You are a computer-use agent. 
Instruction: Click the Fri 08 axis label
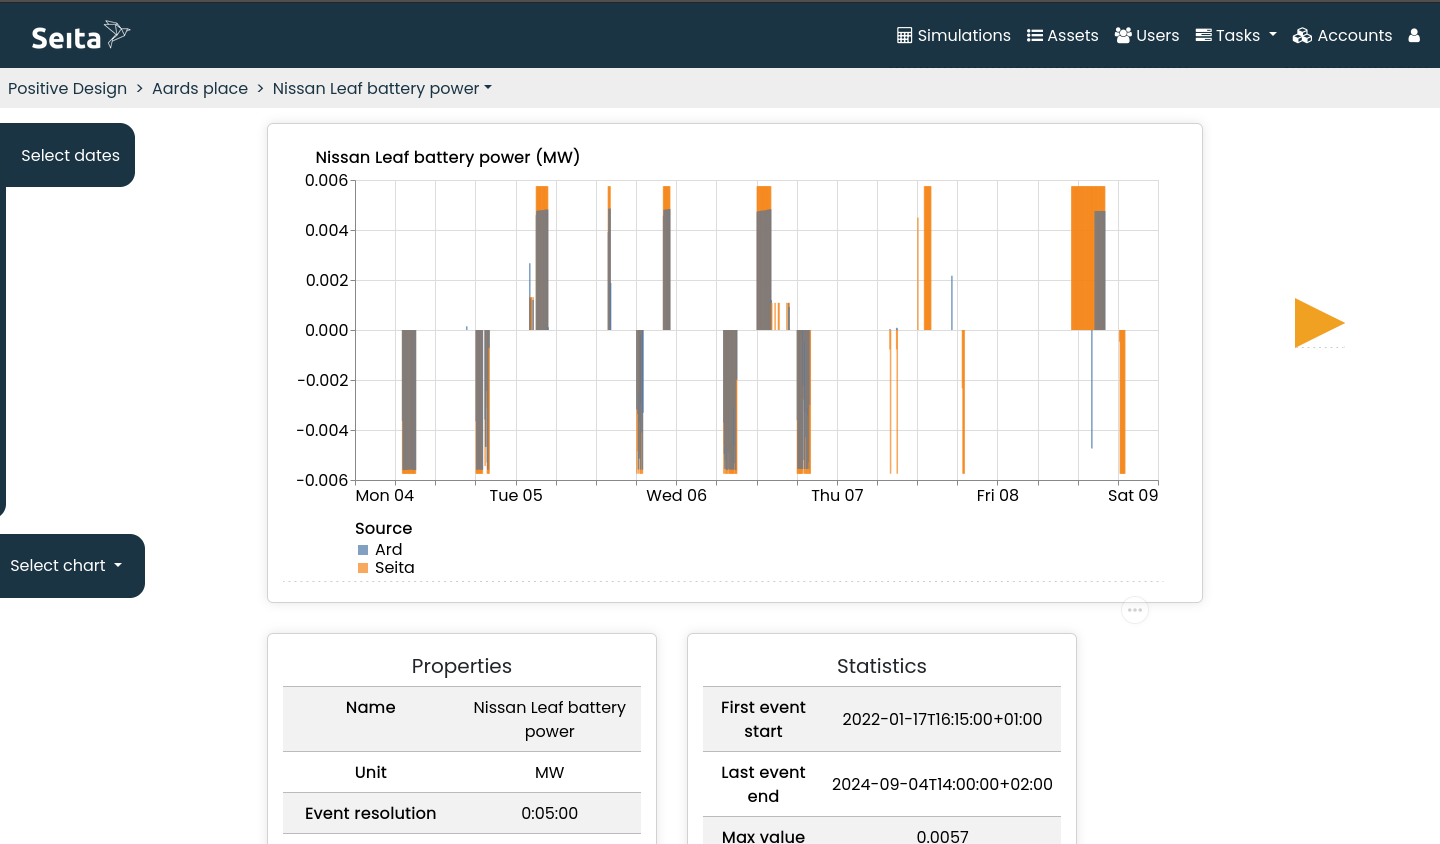998,495
